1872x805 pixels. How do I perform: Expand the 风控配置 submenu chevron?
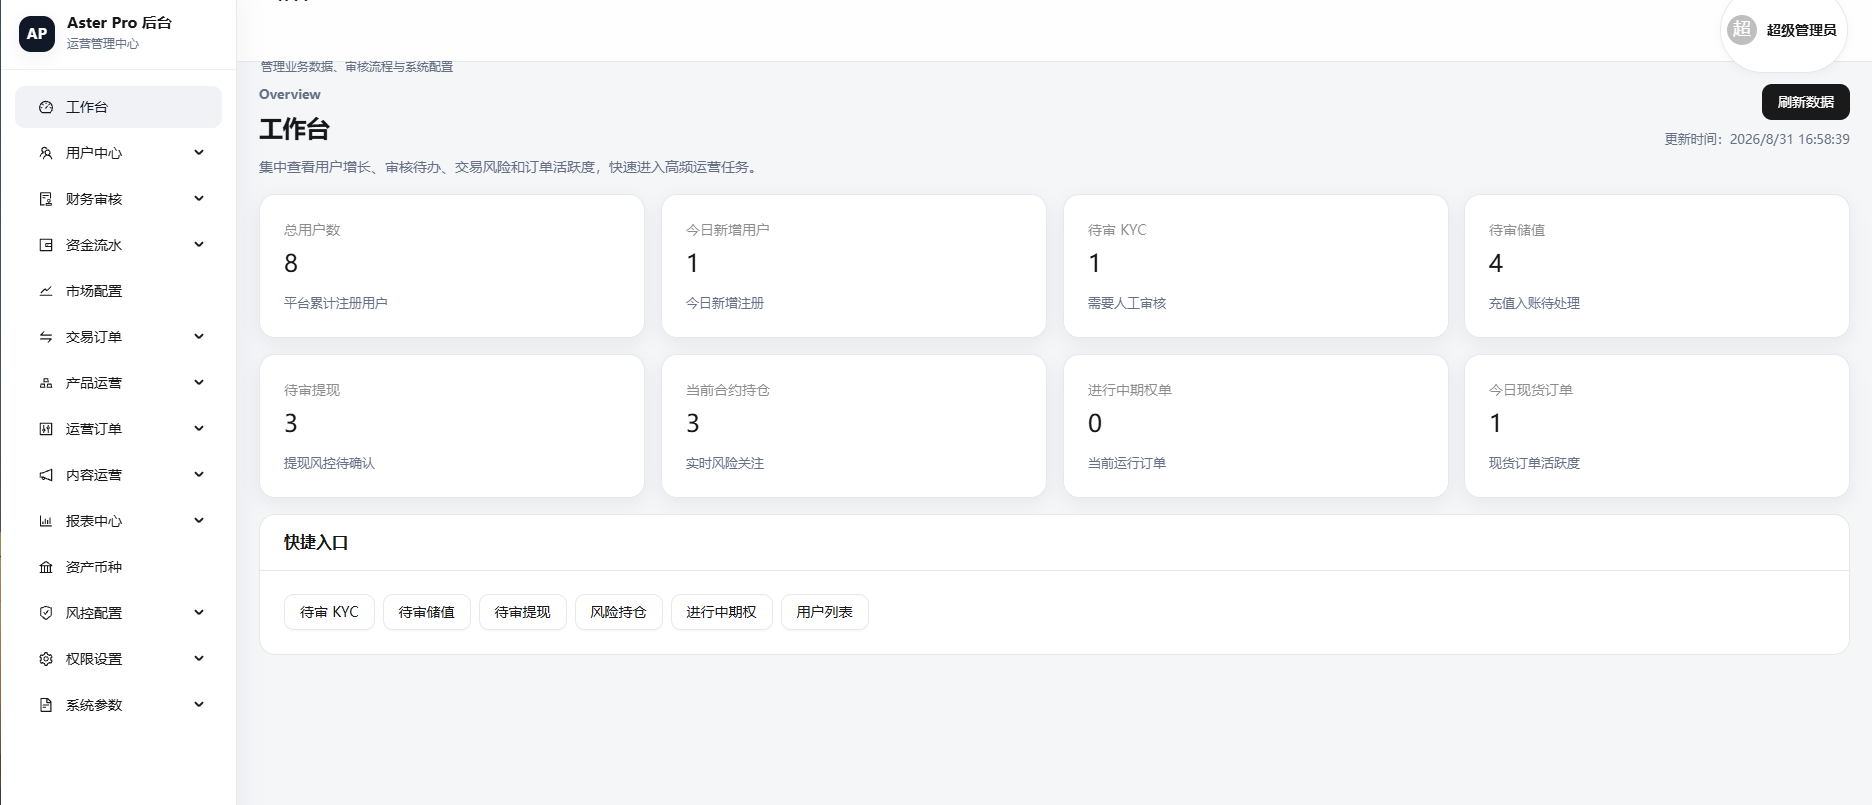point(199,613)
